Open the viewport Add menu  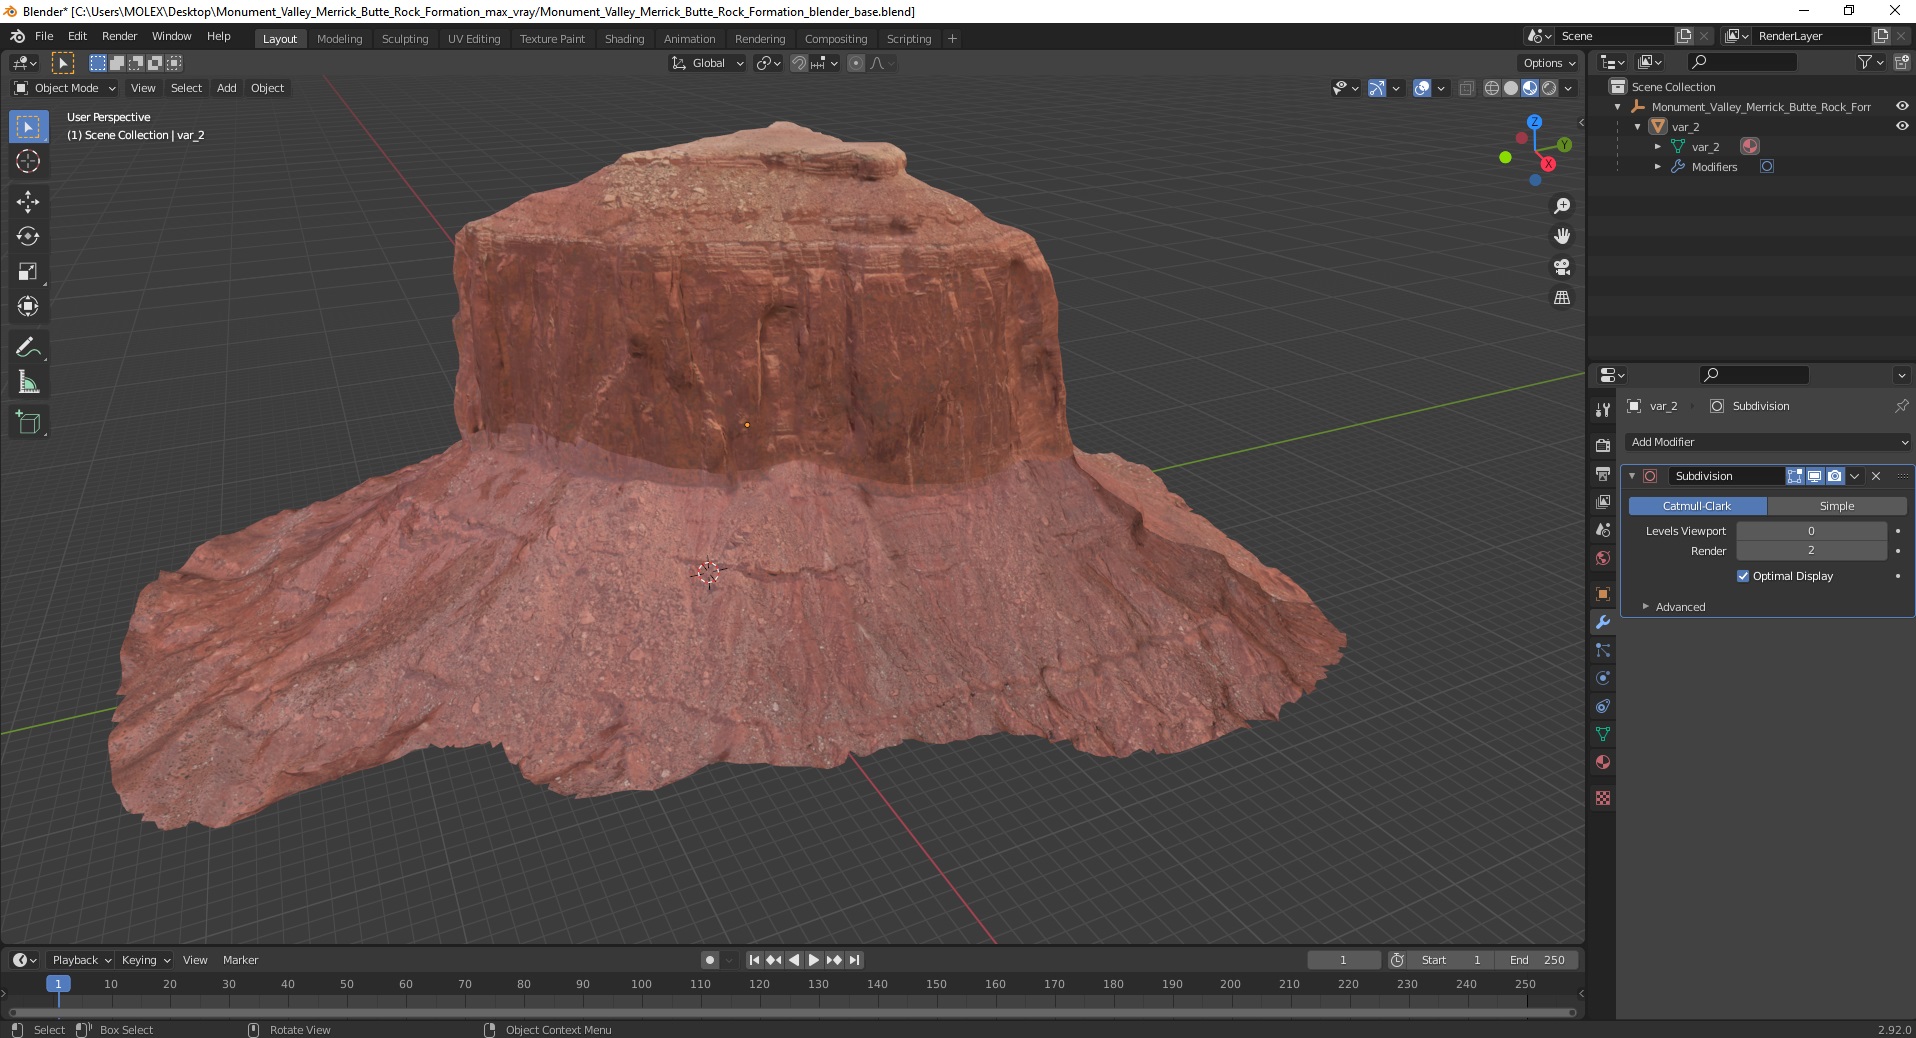pos(227,88)
